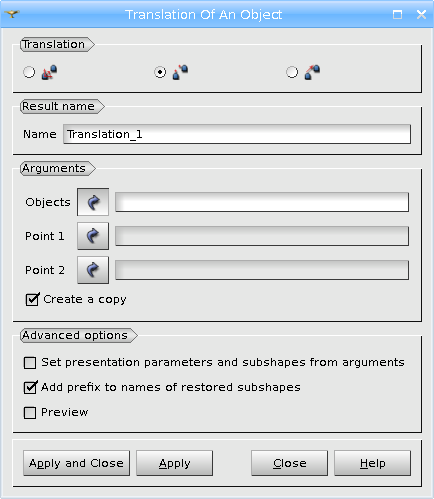This screenshot has height=499, width=434.
Task: Click the Close button at bottom
Action: [x=289, y=463]
